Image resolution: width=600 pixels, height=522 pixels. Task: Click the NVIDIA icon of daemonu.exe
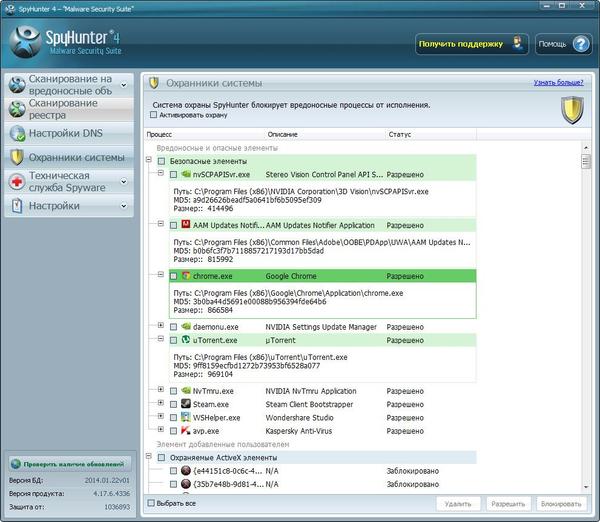click(x=186, y=326)
